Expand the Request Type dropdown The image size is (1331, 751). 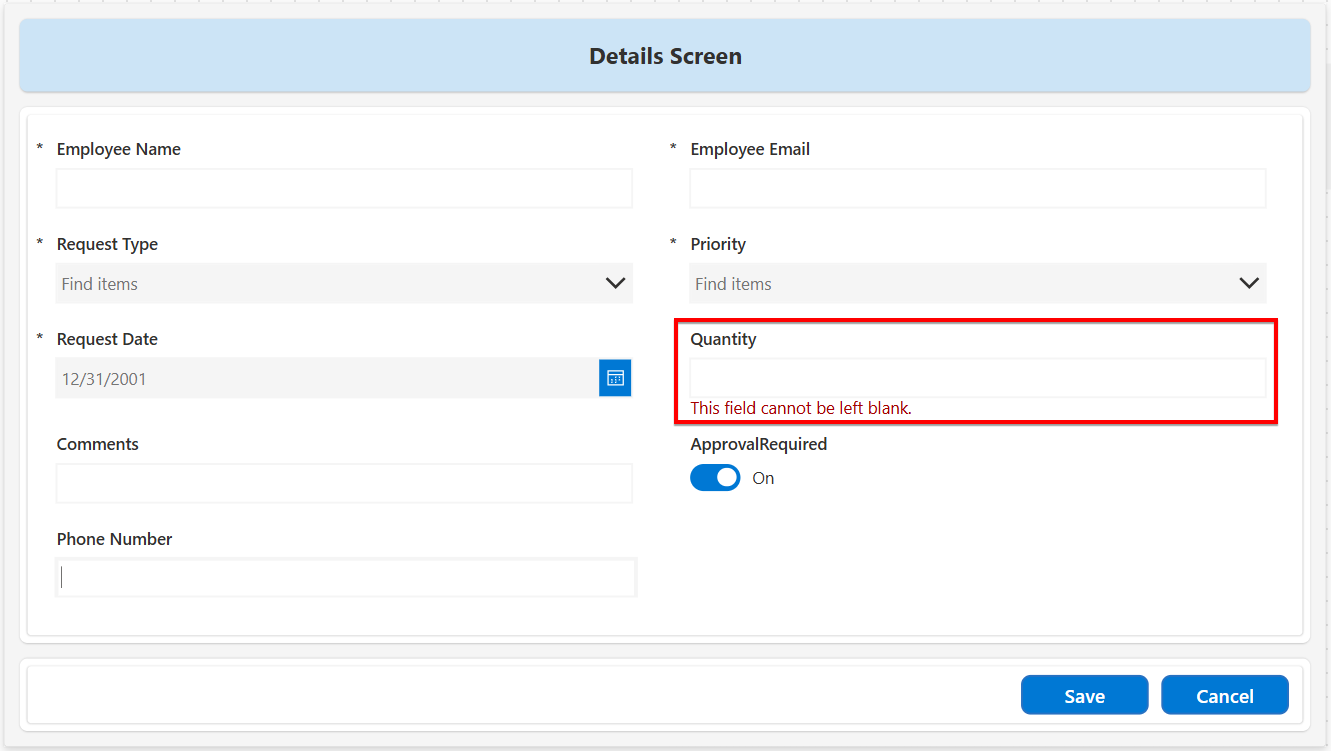tap(615, 284)
